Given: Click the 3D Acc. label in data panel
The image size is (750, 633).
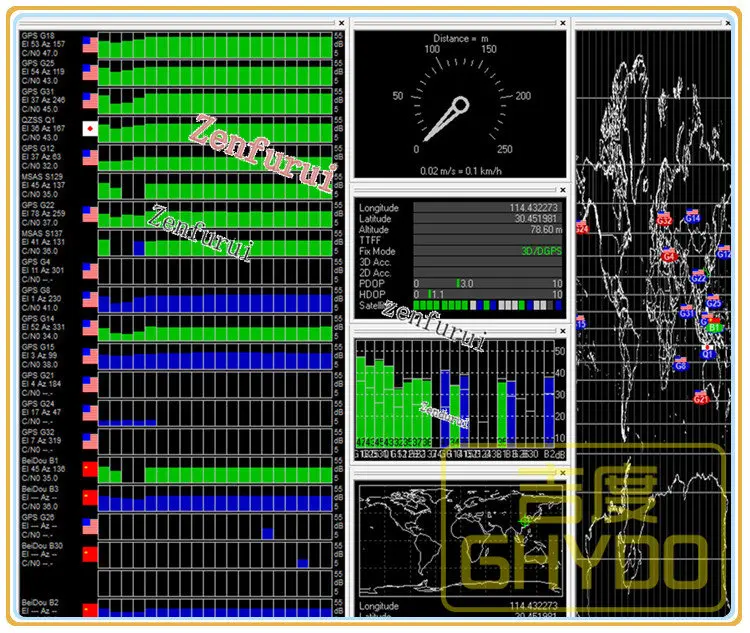Looking at the screenshot, I should [x=375, y=262].
